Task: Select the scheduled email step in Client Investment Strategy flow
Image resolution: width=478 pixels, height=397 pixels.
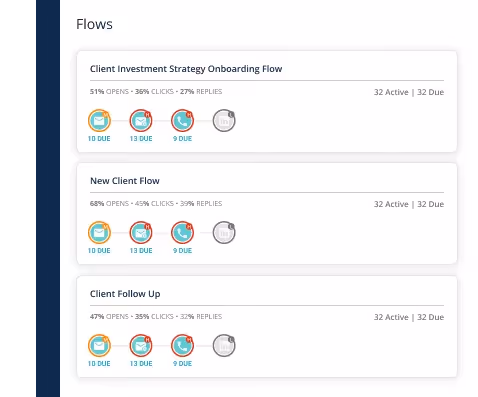Action: pyautogui.click(x=141, y=120)
